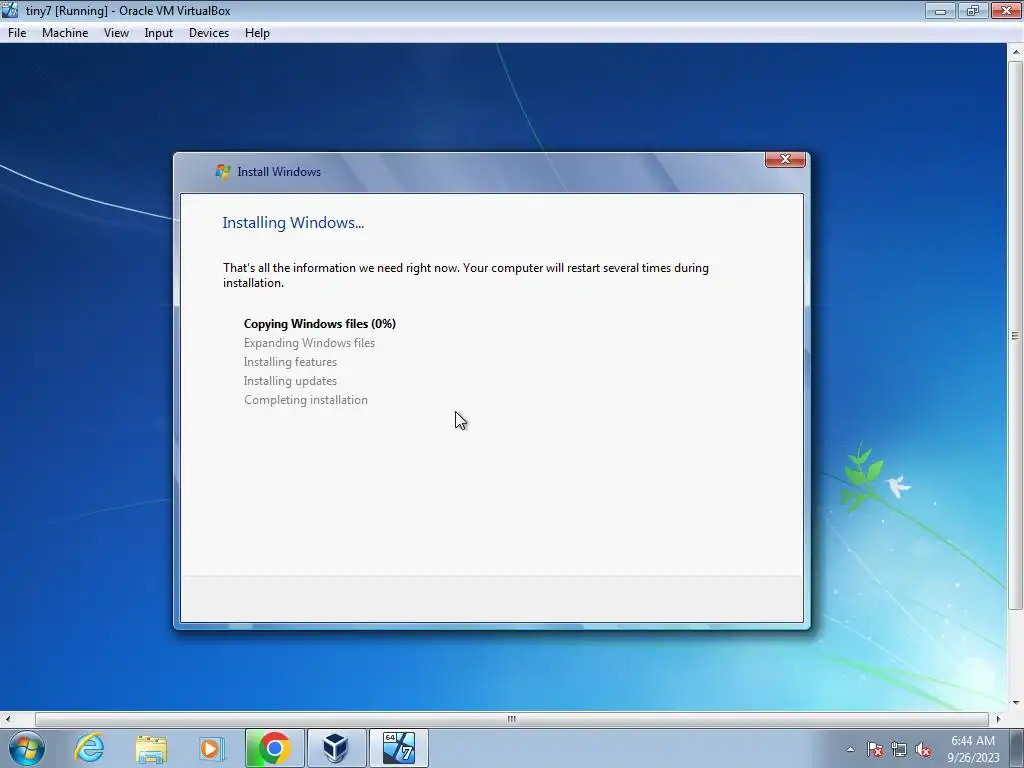
Task: Click the scroll-right arrow of horizontal scrollbar
Action: (x=998, y=719)
